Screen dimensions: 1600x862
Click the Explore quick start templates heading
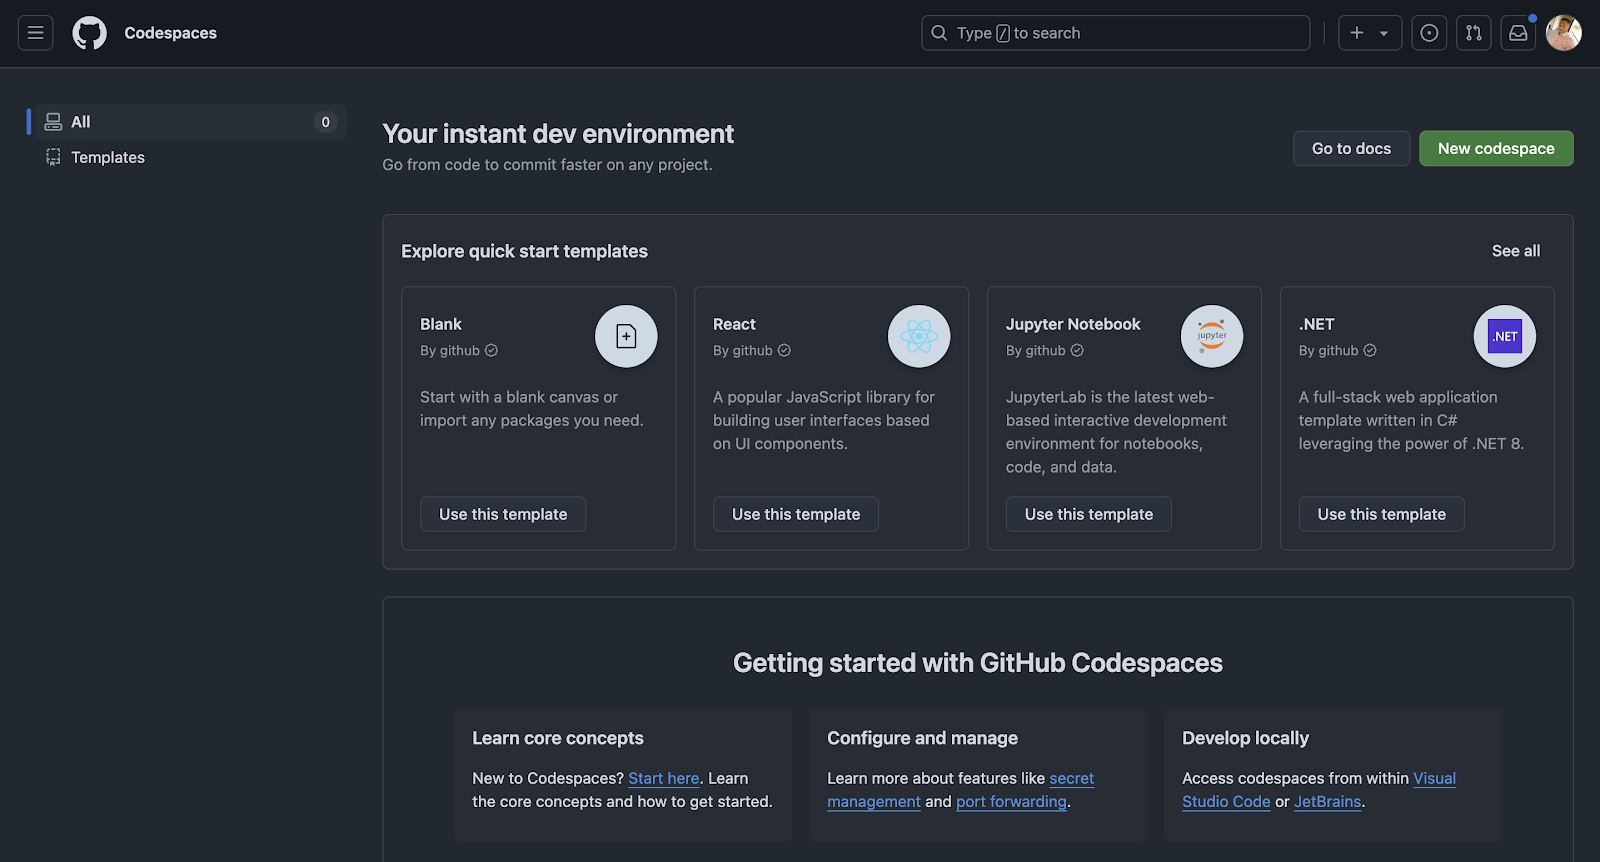click(524, 251)
